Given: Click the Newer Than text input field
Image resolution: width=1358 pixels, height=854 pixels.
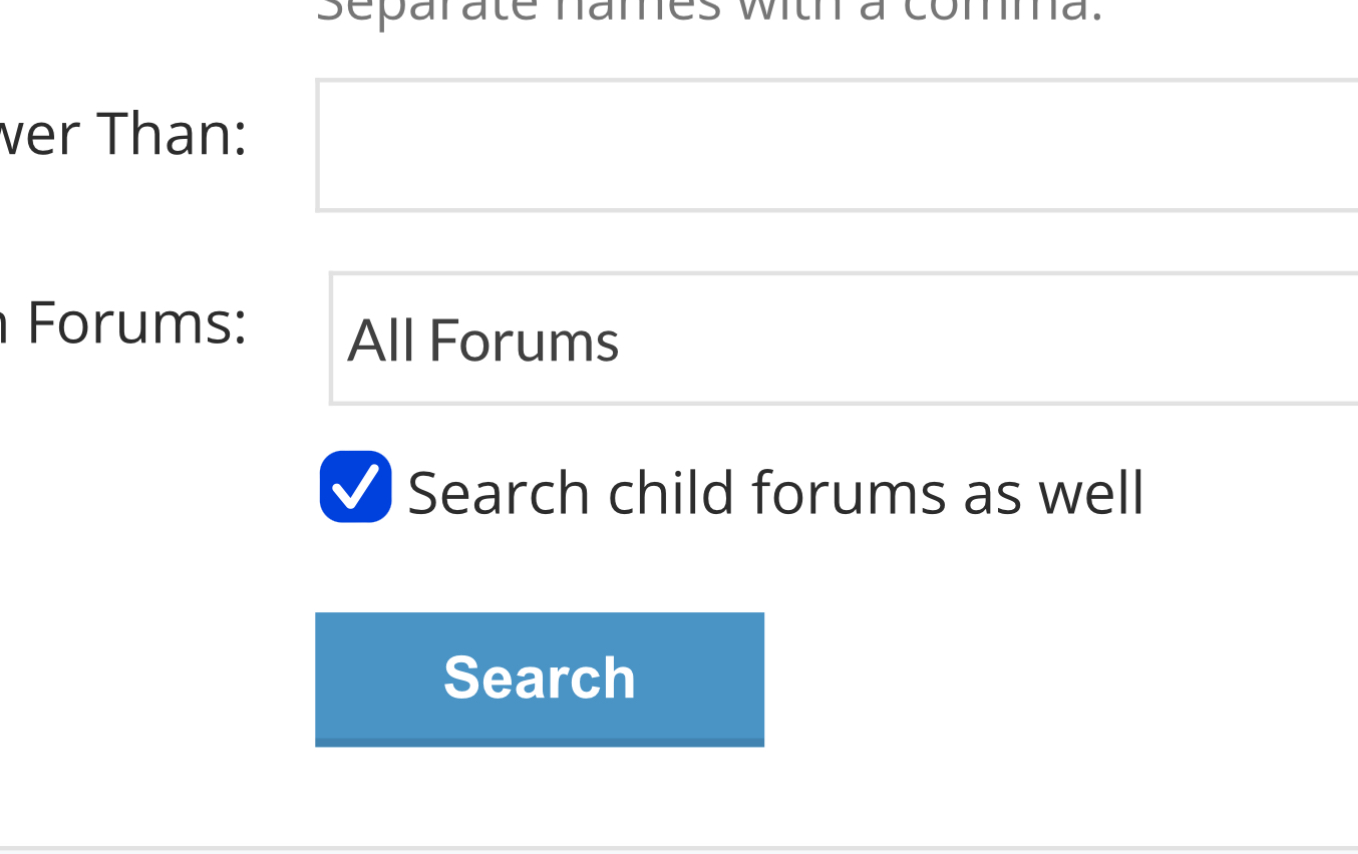Looking at the screenshot, I should (x=836, y=146).
